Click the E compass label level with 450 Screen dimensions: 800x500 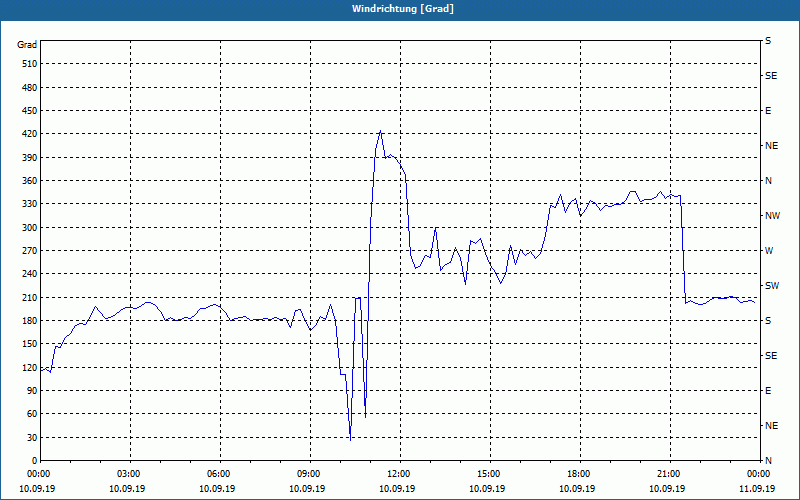[x=768, y=111]
